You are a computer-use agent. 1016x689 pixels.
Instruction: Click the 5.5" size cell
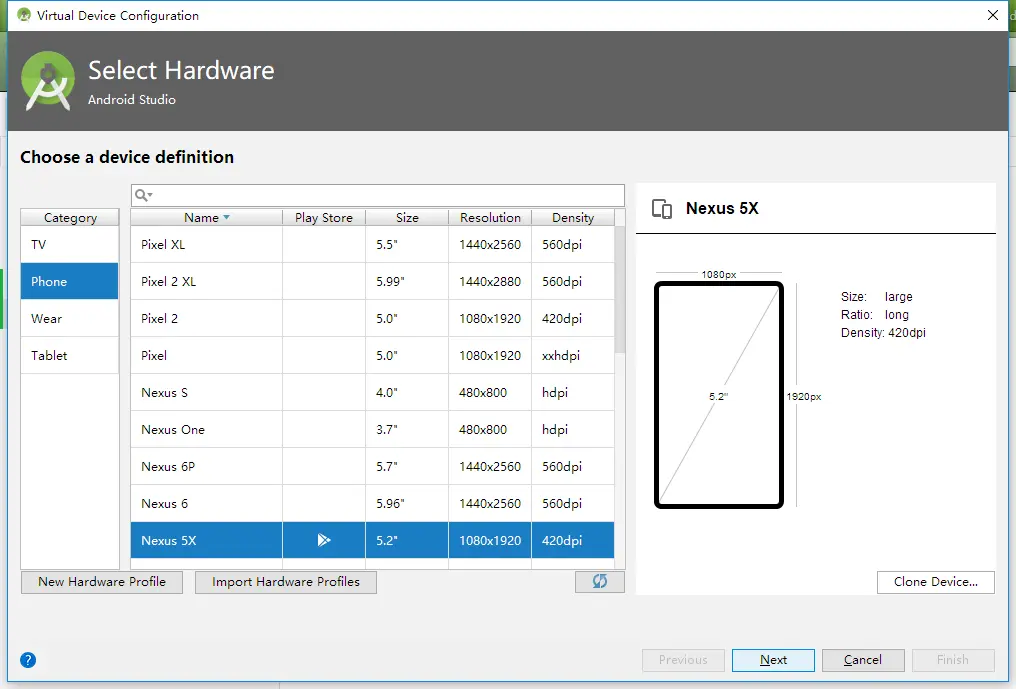pyautogui.click(x=407, y=244)
